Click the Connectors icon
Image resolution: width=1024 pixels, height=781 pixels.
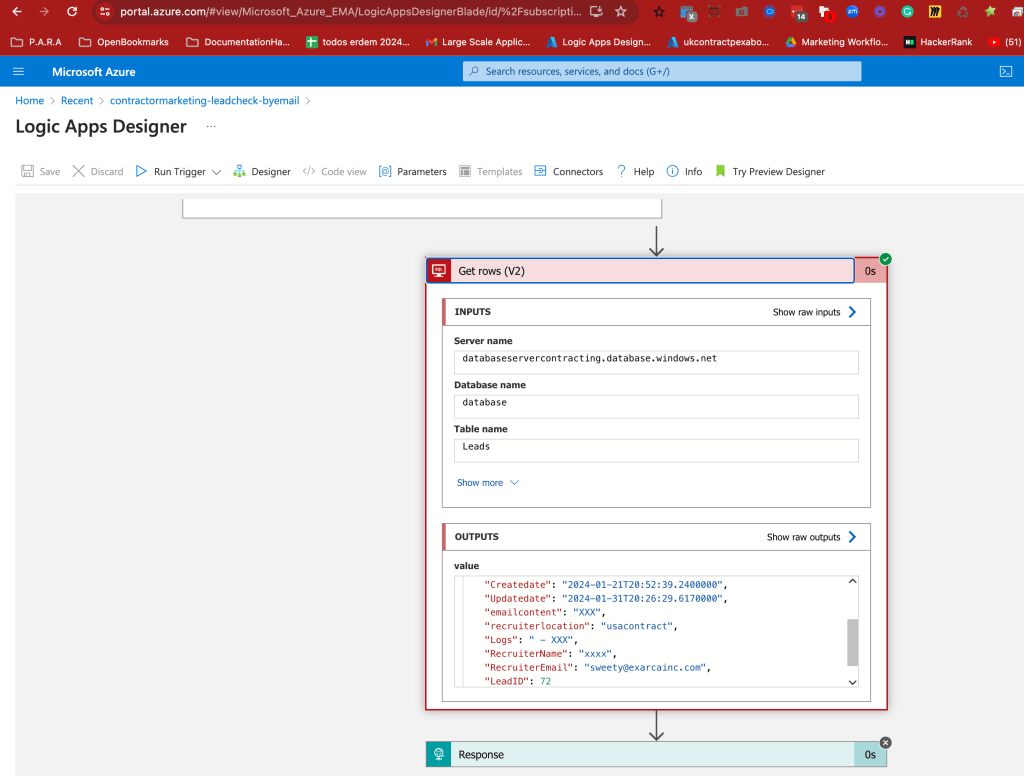click(x=540, y=171)
